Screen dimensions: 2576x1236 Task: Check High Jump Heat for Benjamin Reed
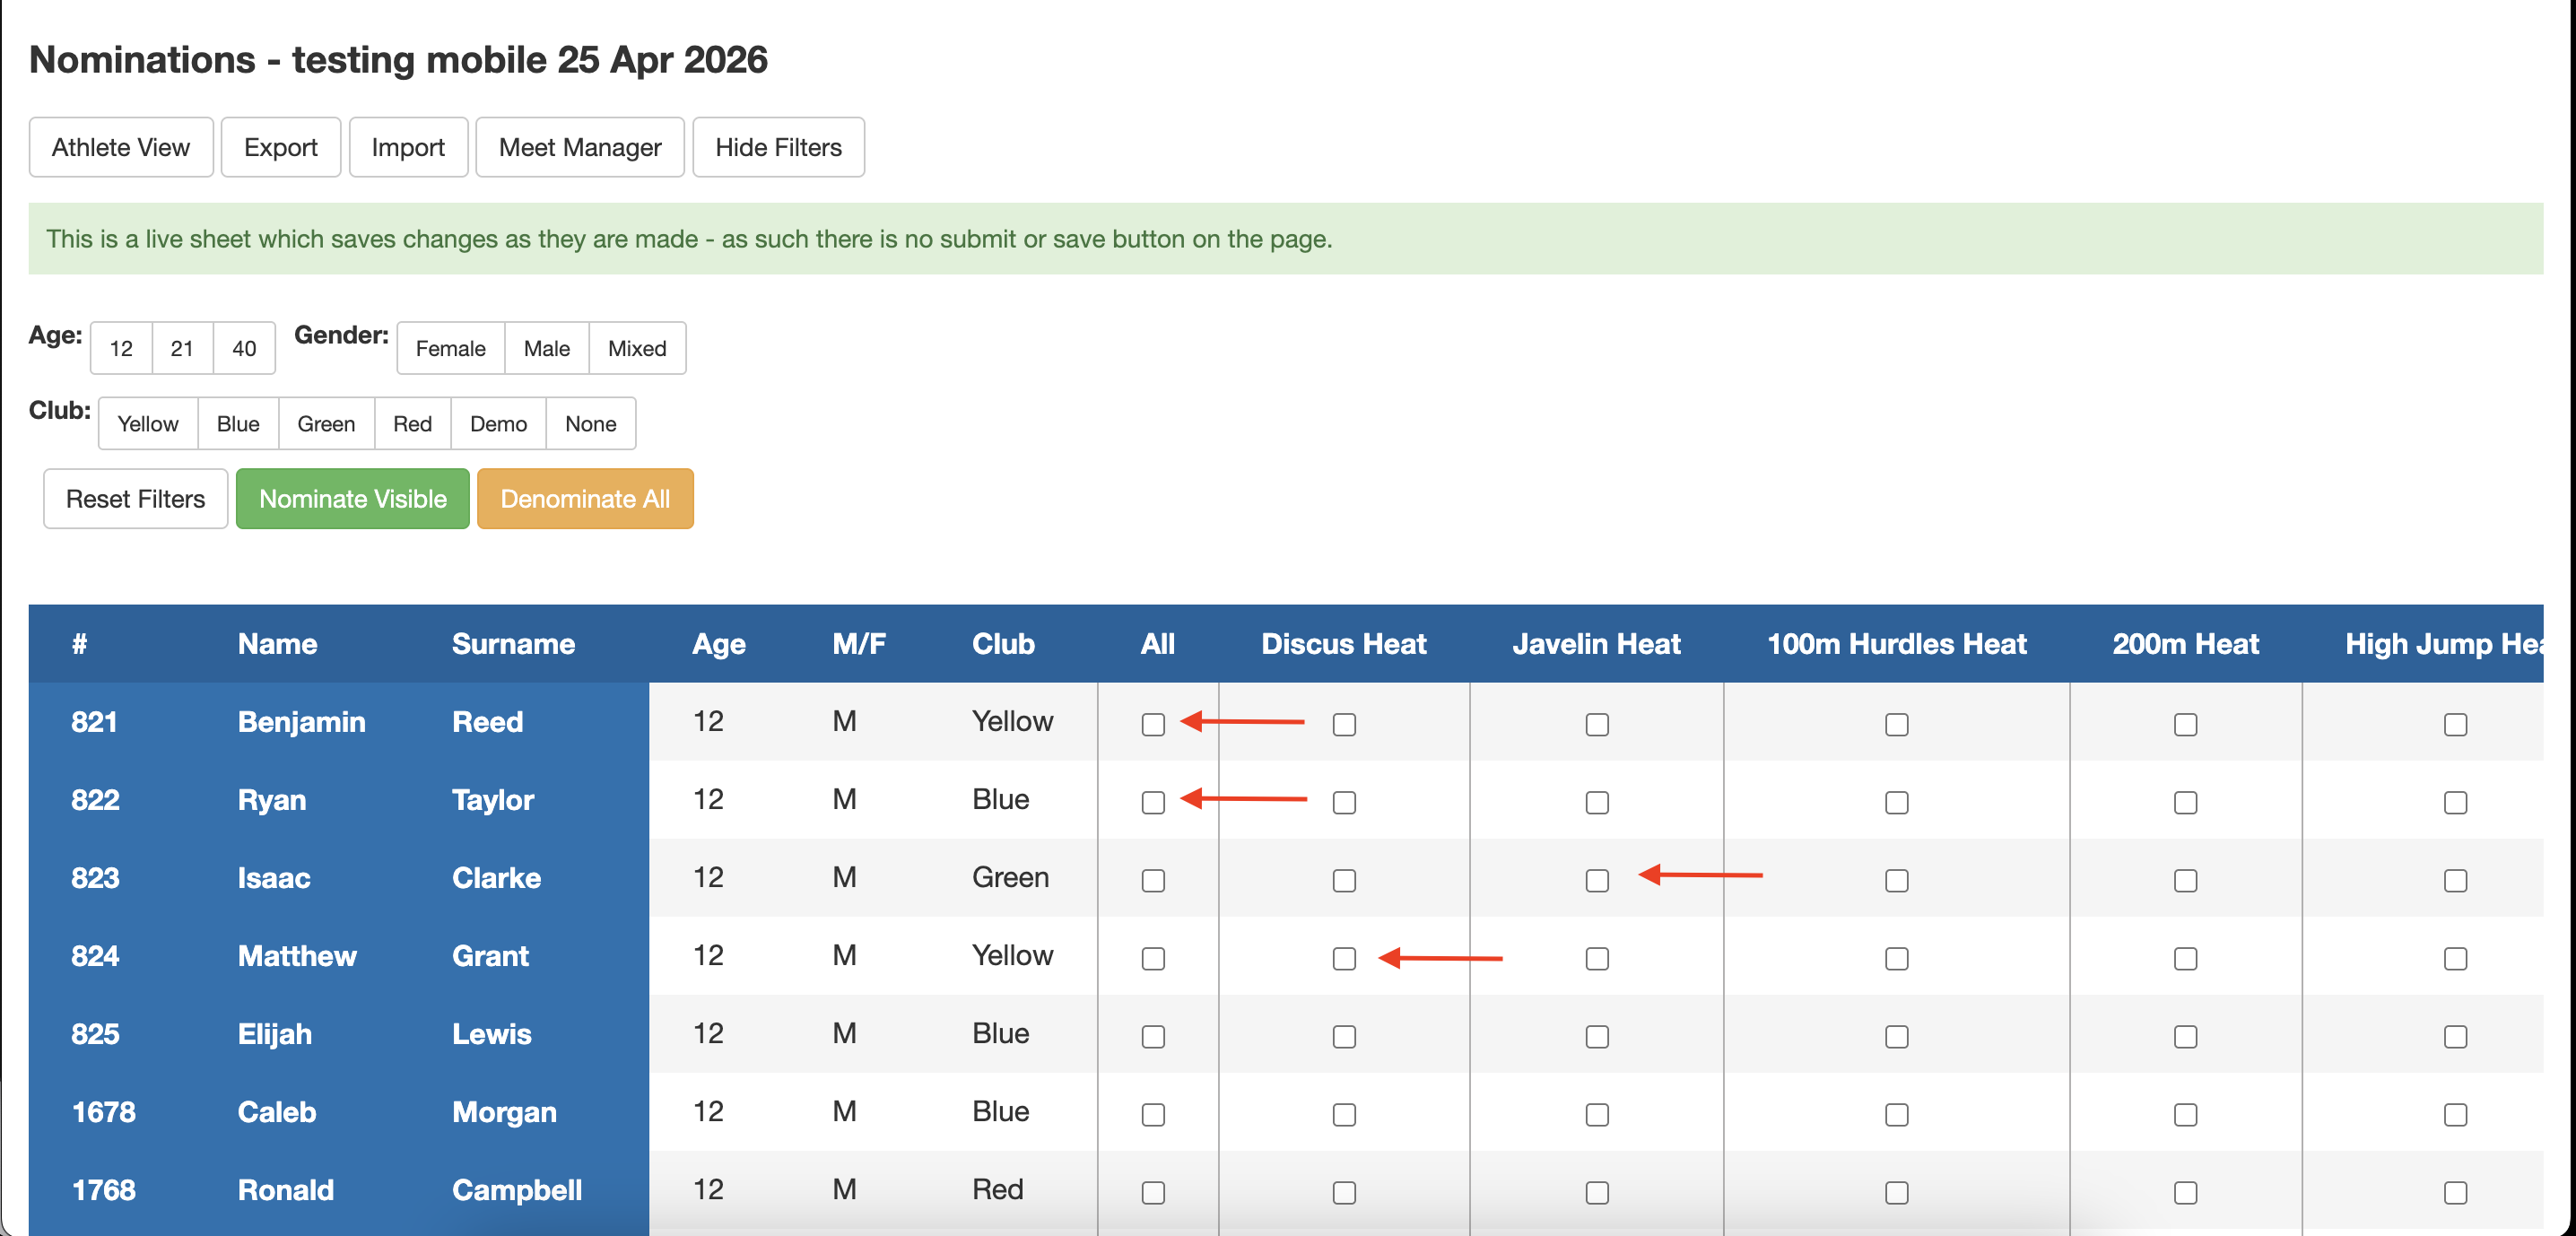pos(2455,724)
